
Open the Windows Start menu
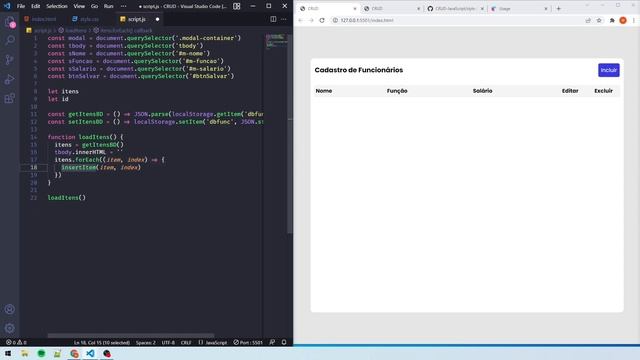pyautogui.click(x=8, y=353)
